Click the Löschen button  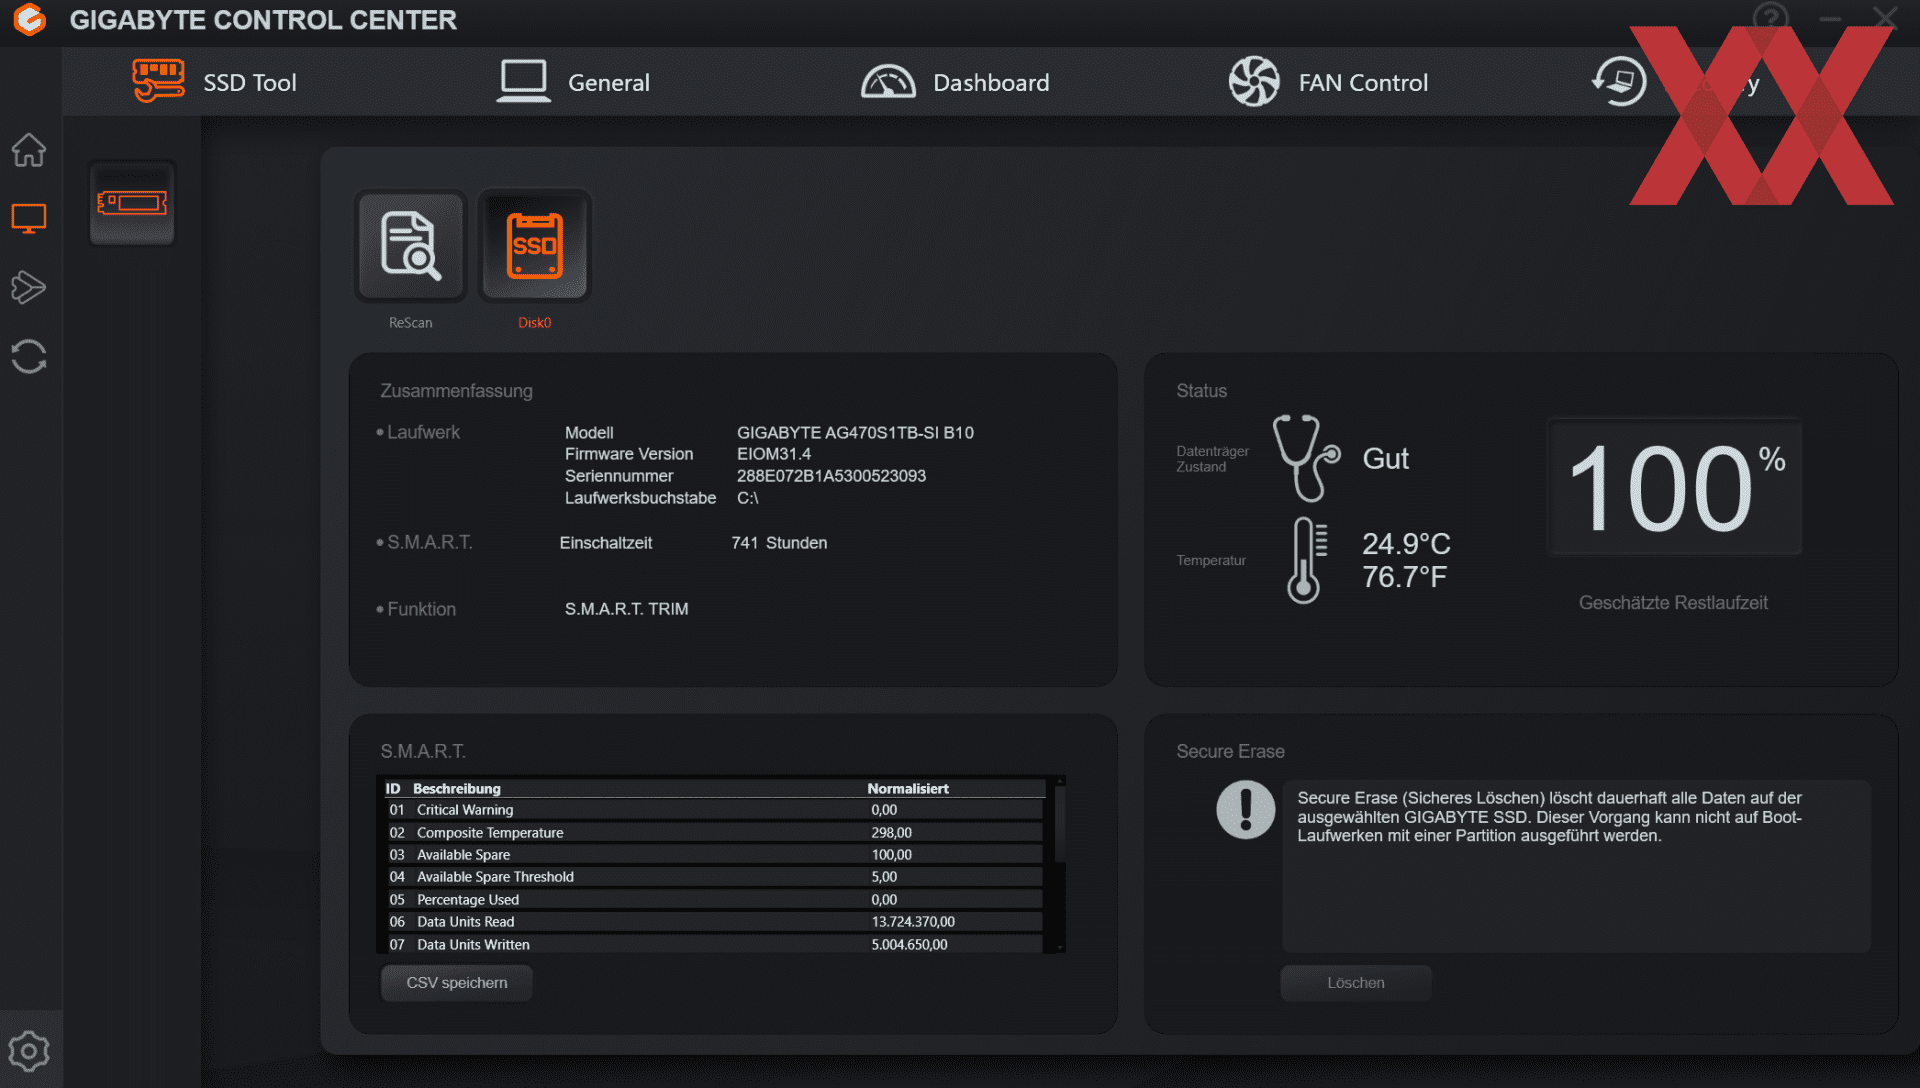point(1356,983)
